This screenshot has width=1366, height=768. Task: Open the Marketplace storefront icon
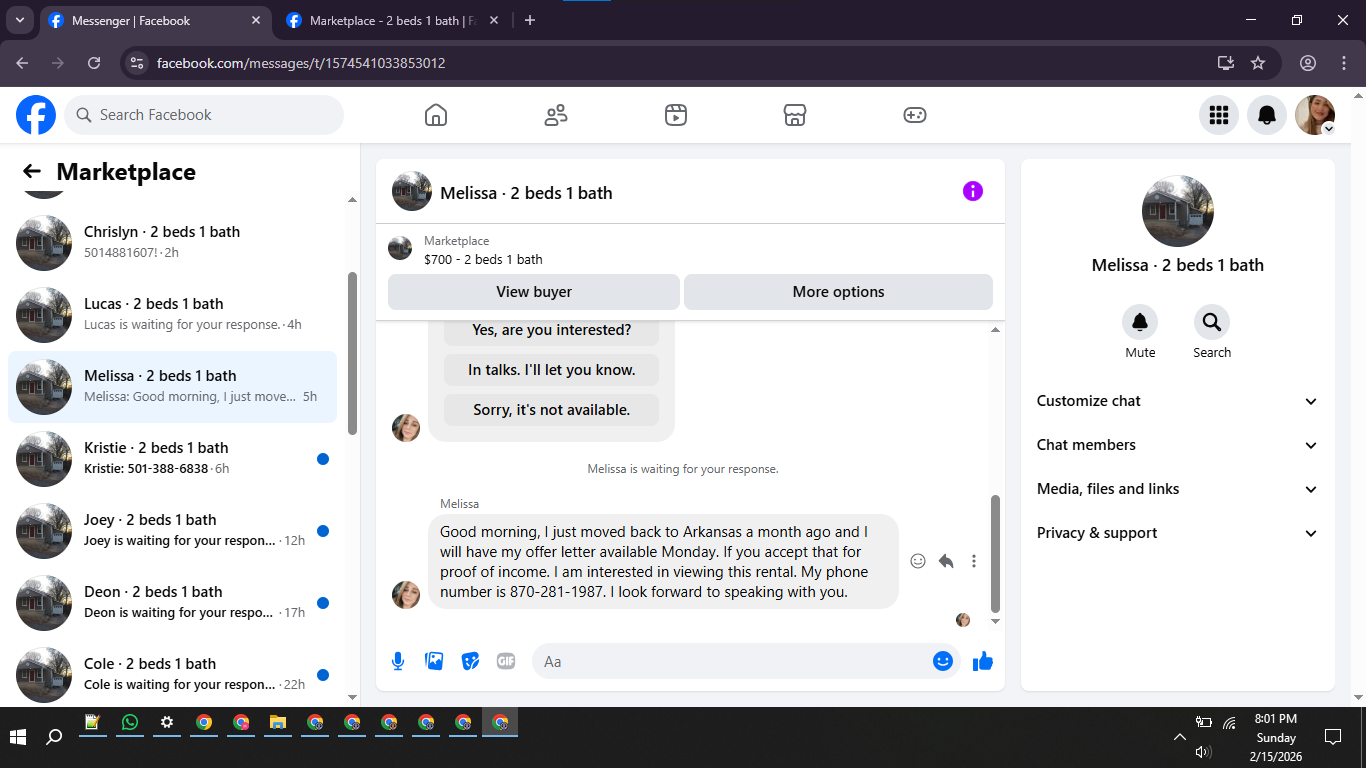(x=795, y=115)
